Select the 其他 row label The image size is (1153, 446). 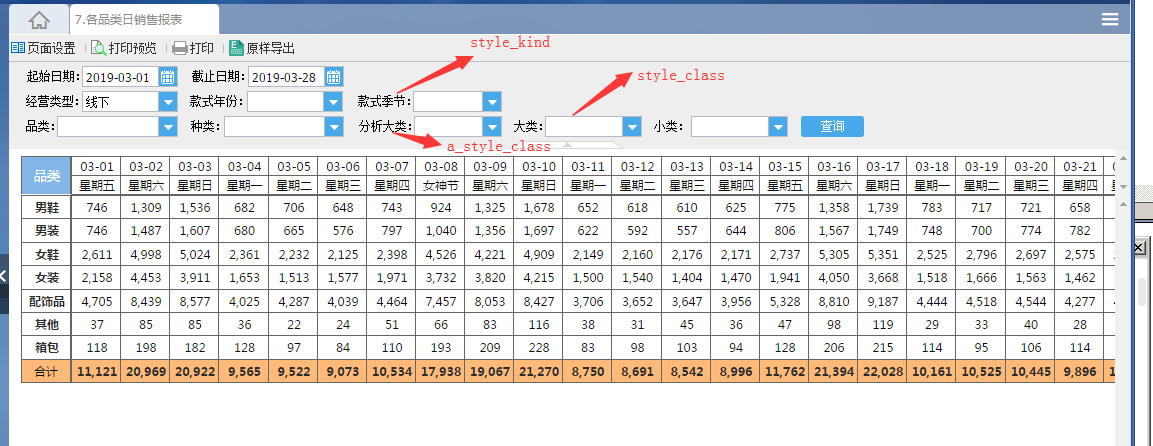click(46, 325)
